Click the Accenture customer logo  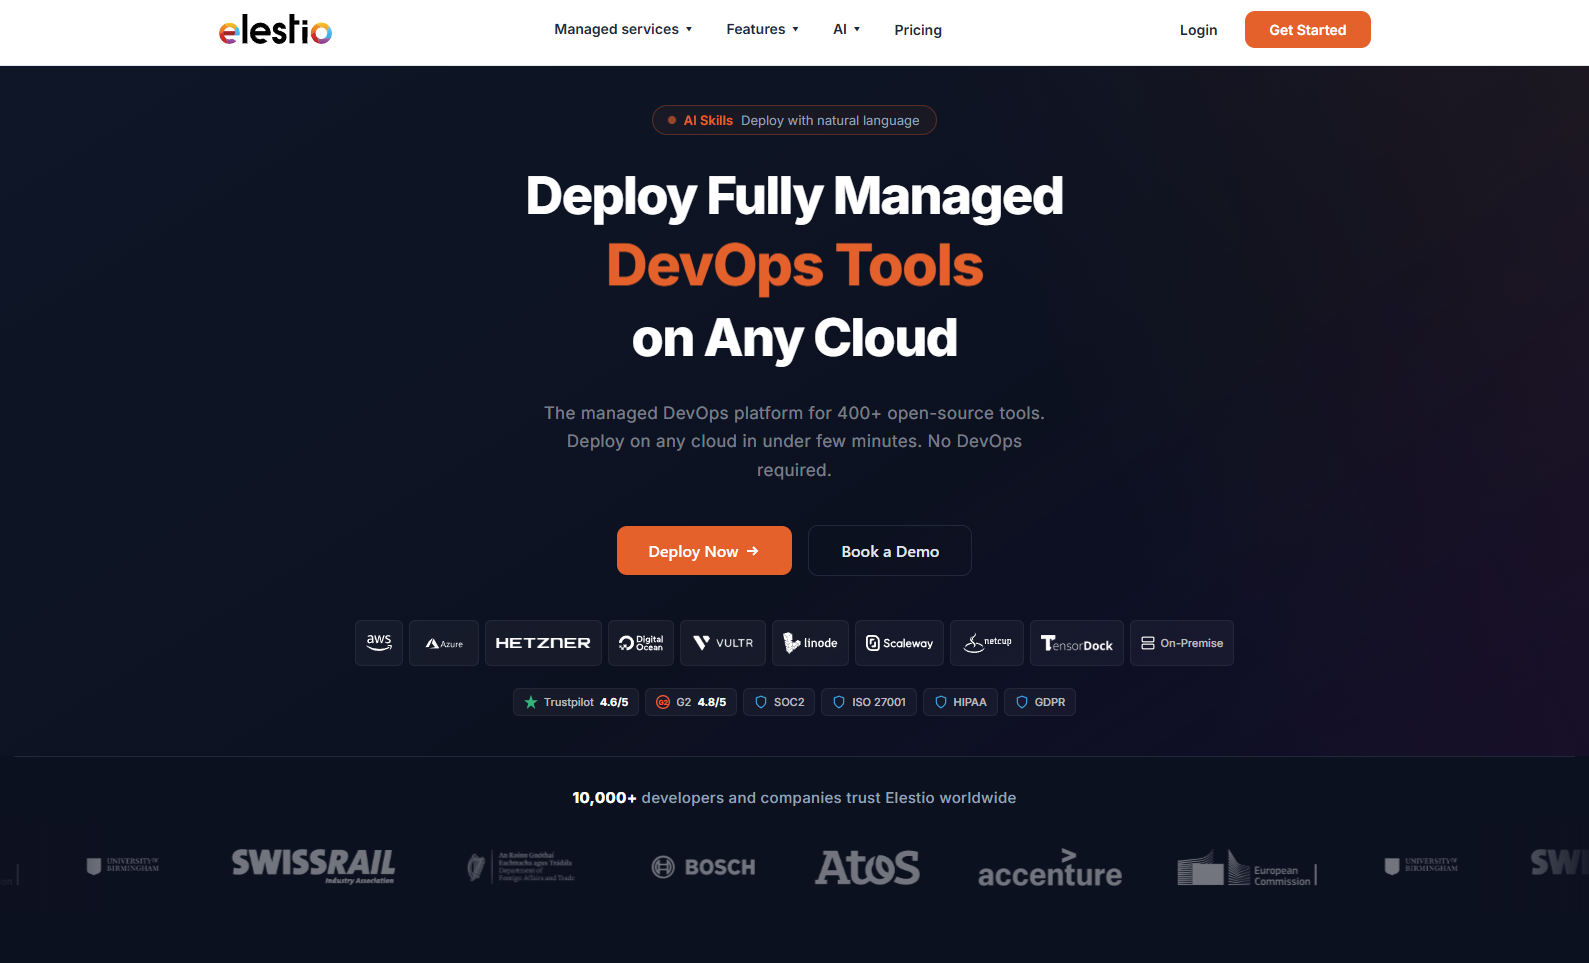(1050, 869)
